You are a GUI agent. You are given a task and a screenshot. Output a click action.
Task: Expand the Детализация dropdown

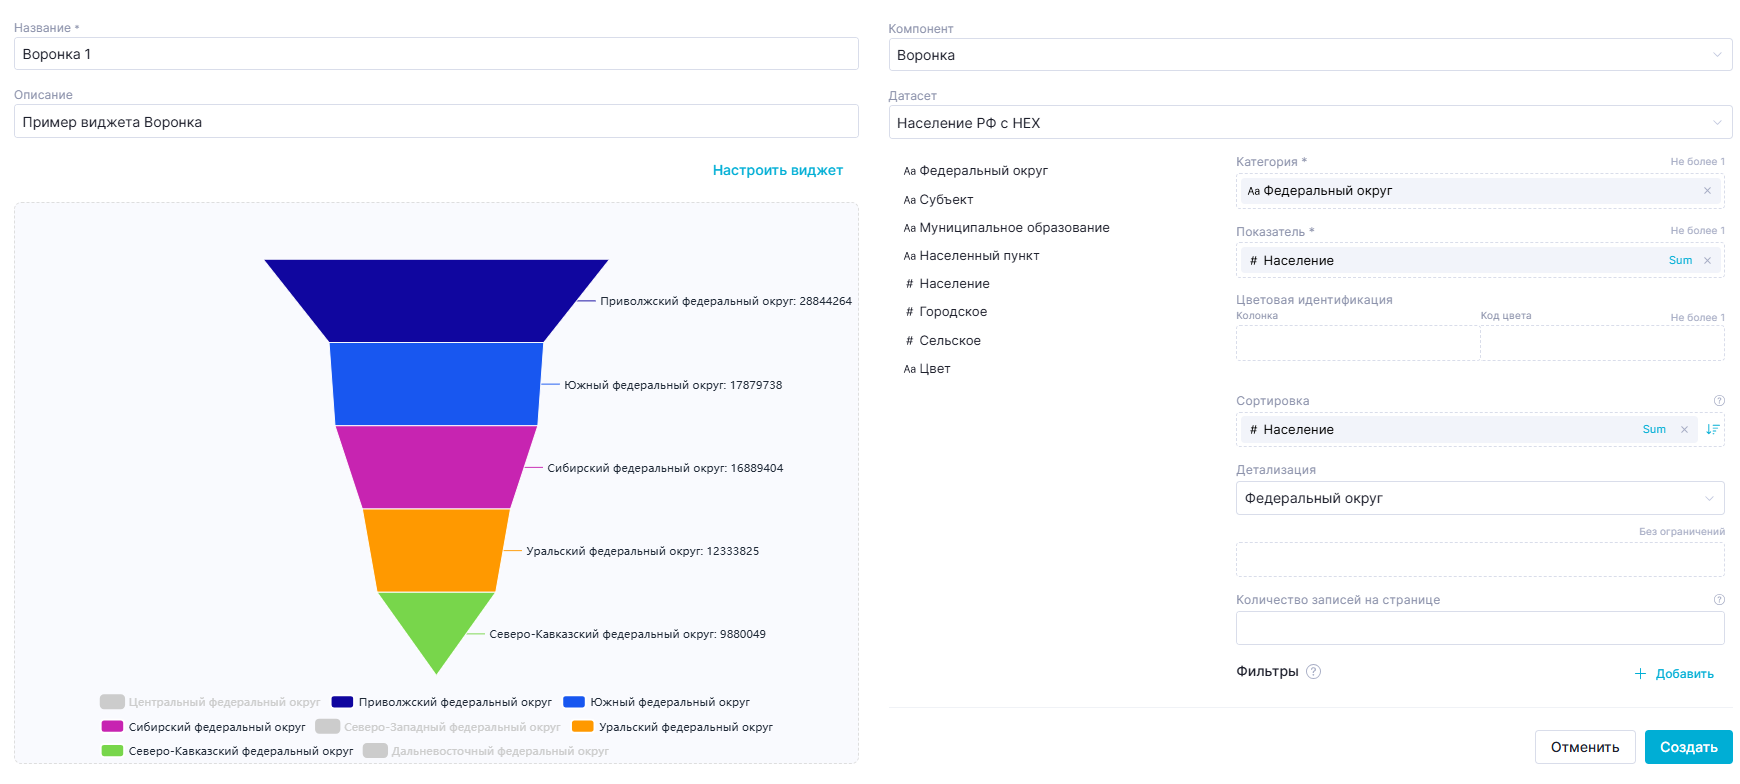(x=1480, y=498)
